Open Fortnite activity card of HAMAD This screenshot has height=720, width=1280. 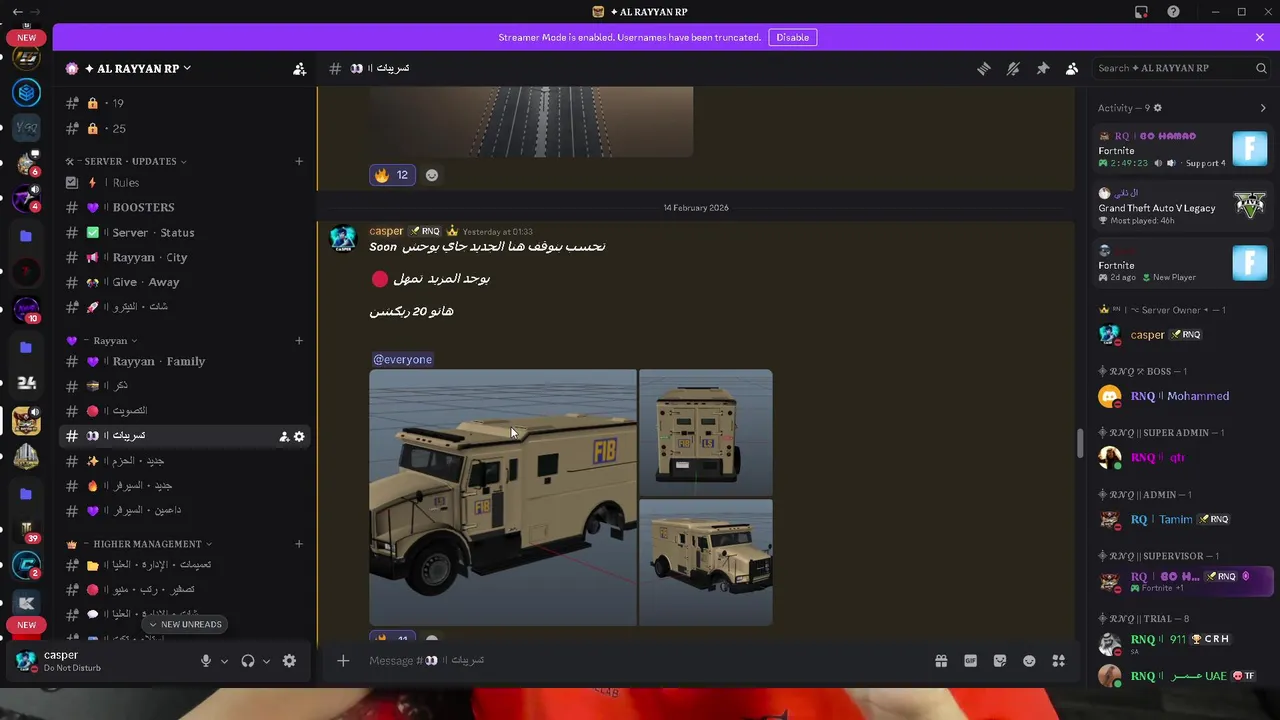click(1181, 149)
